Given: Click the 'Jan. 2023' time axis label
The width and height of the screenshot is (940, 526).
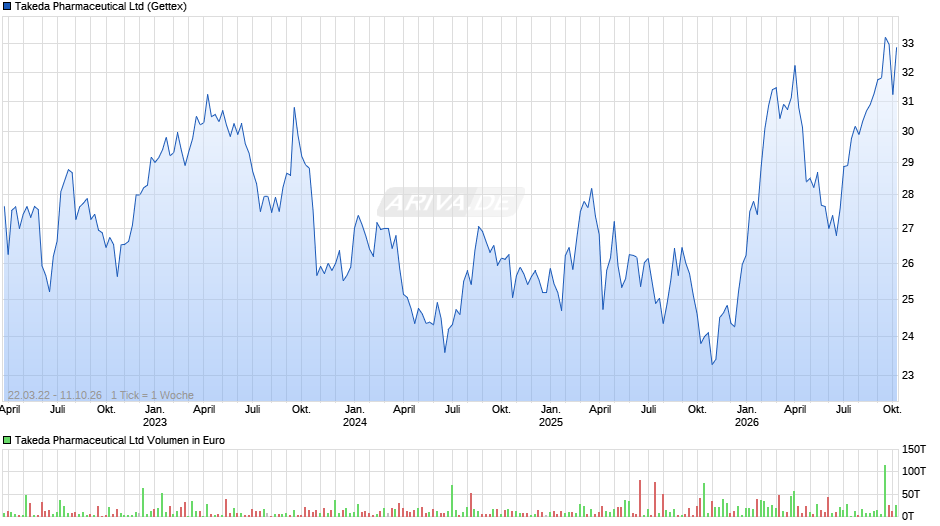Looking at the screenshot, I should [155, 416].
